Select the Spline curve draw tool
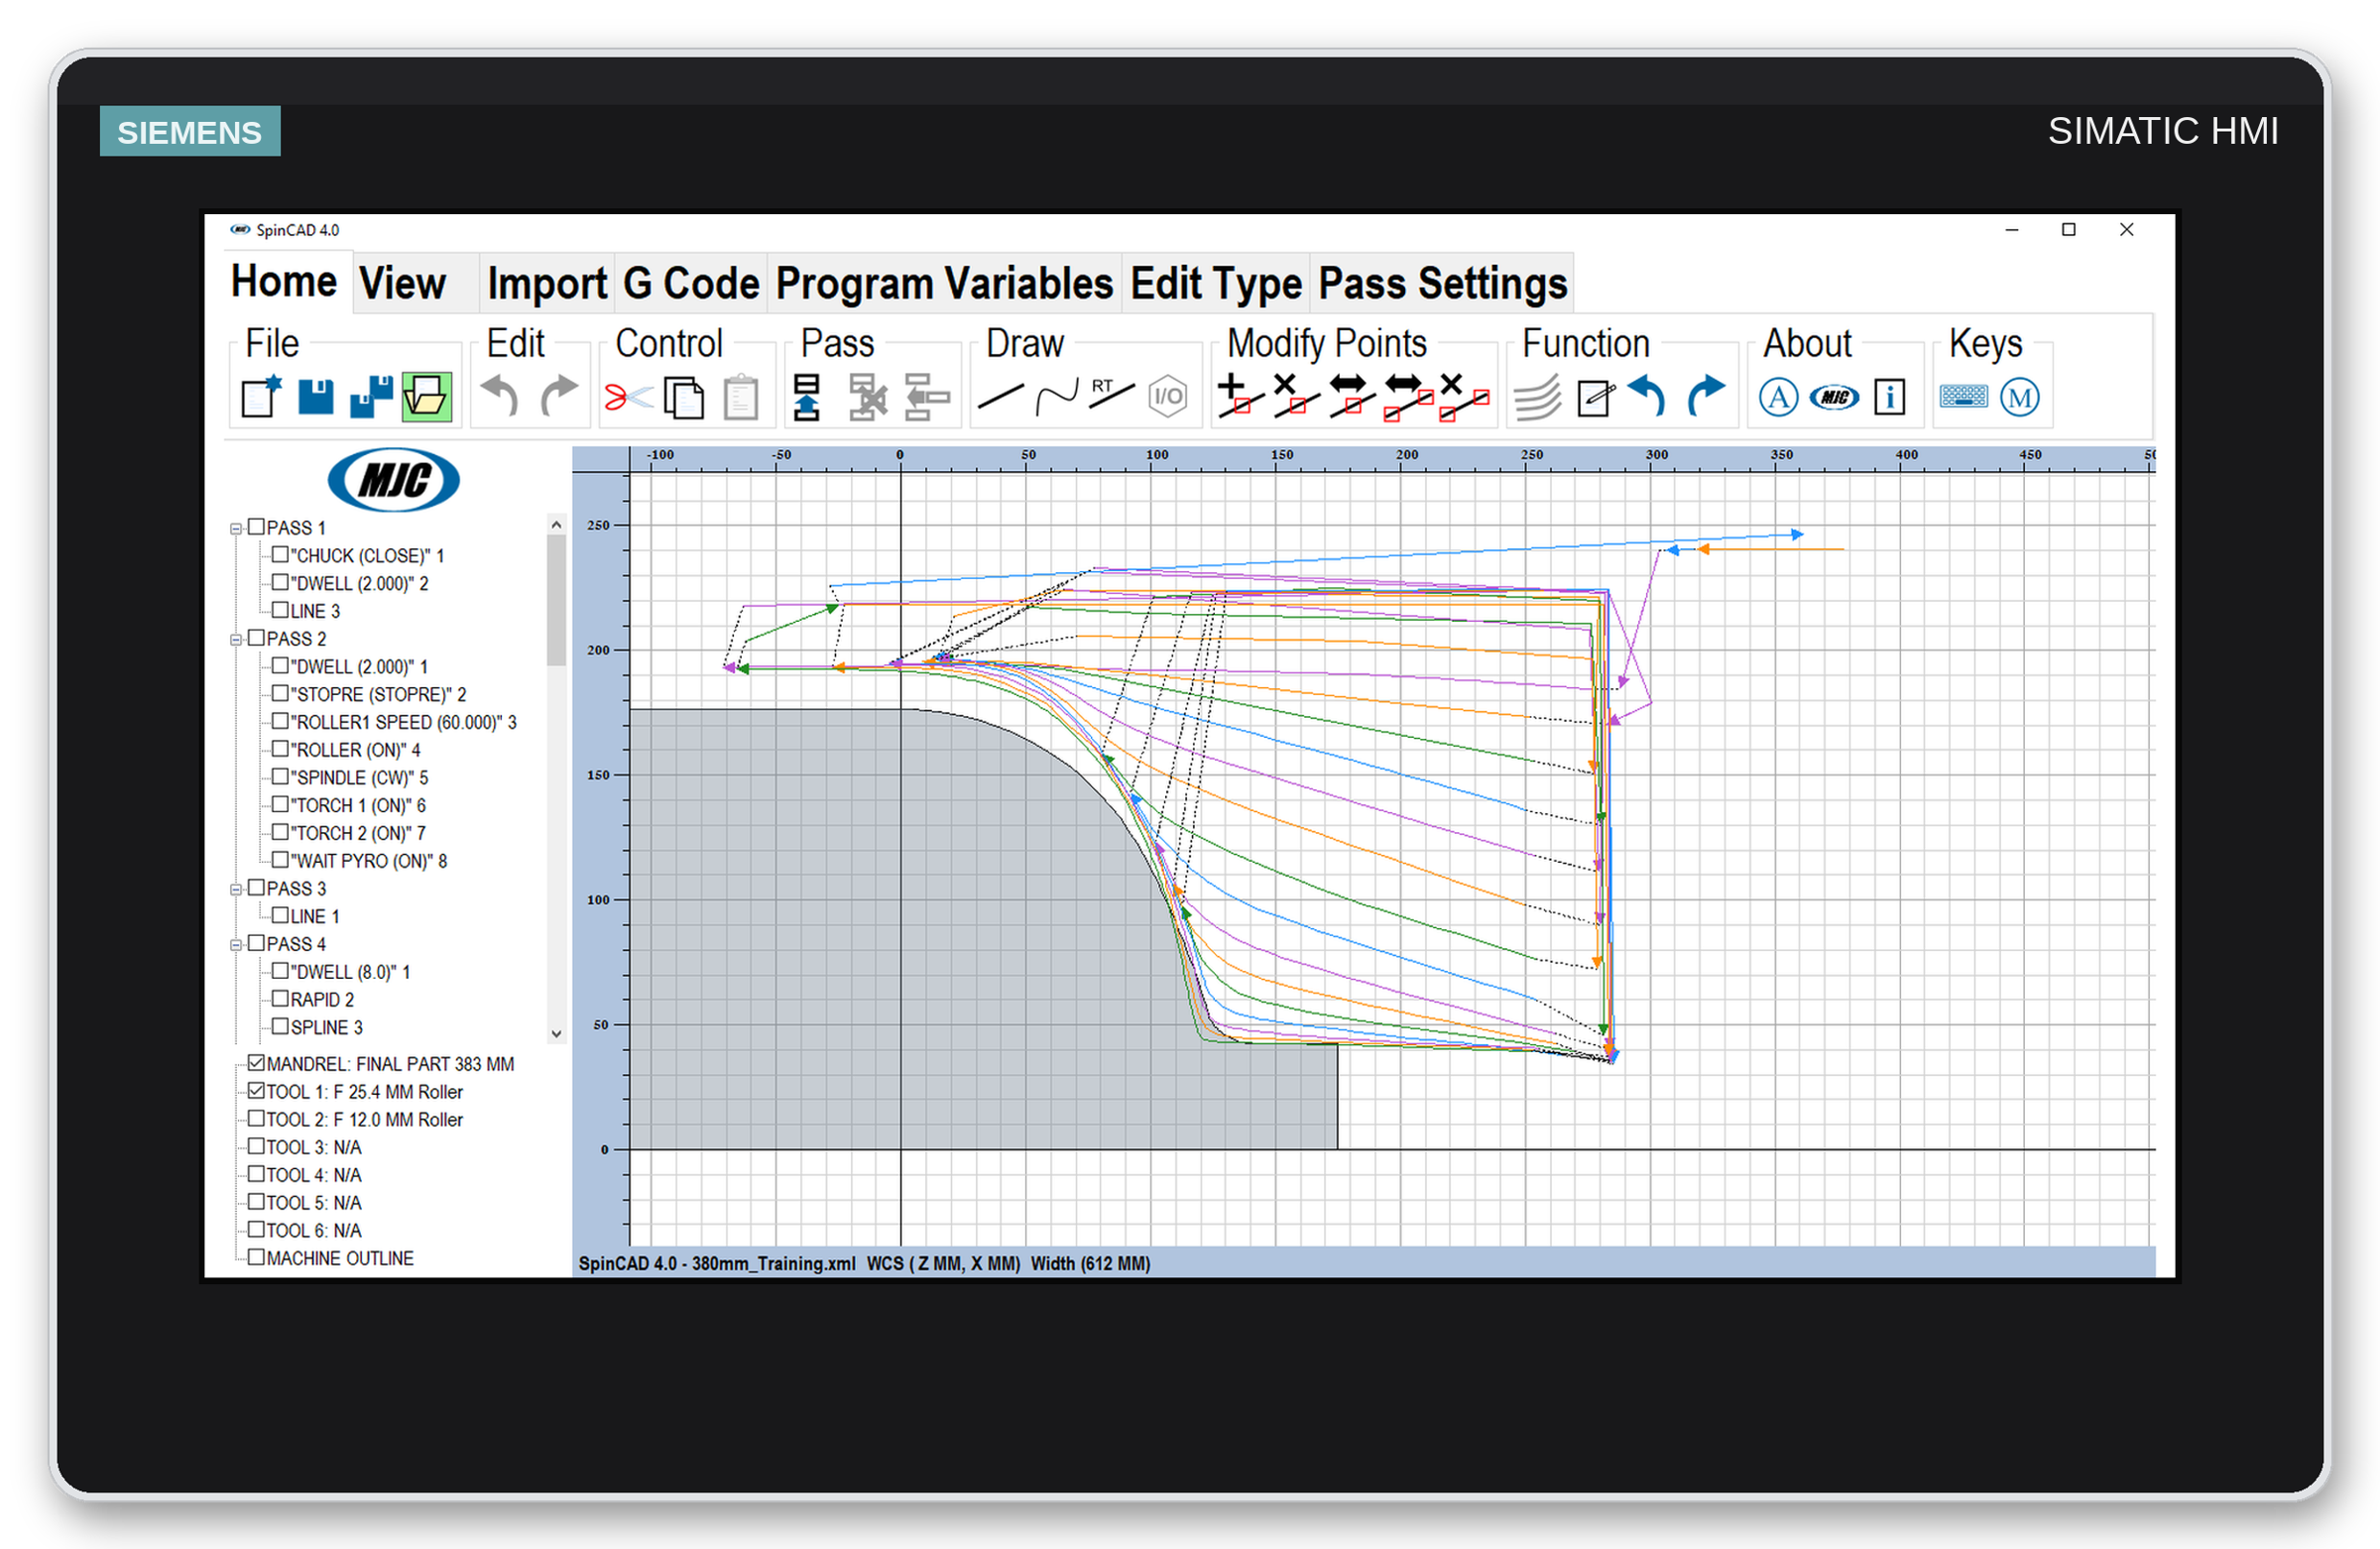The image size is (2380, 1549). 1057,397
